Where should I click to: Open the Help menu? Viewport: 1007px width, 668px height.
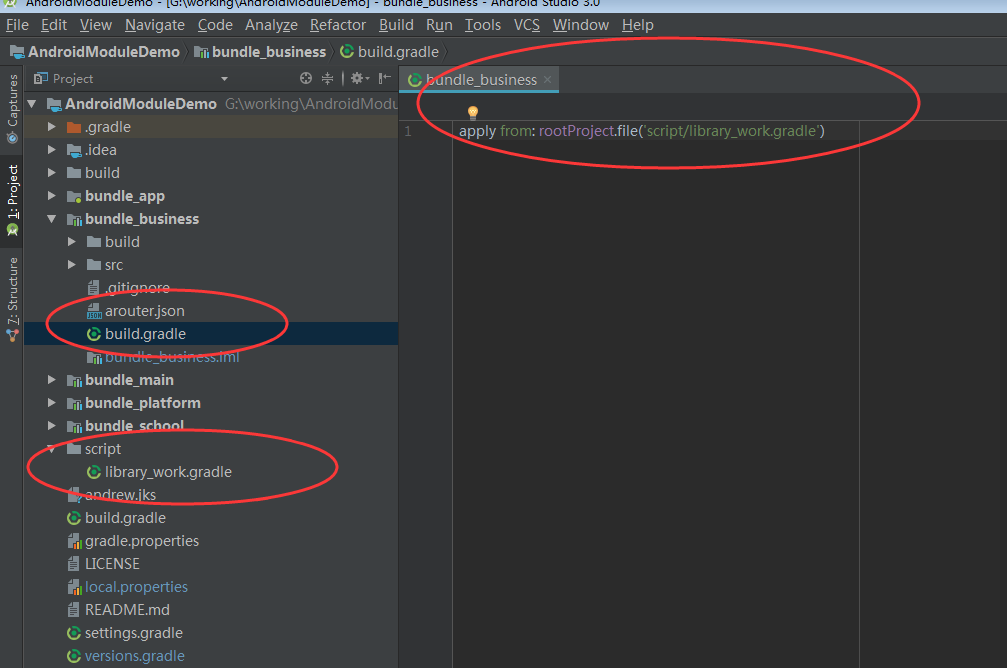[638, 25]
